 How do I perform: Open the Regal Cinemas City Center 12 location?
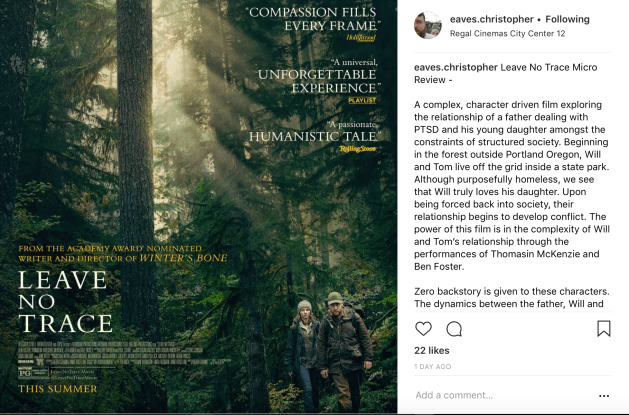pos(507,33)
